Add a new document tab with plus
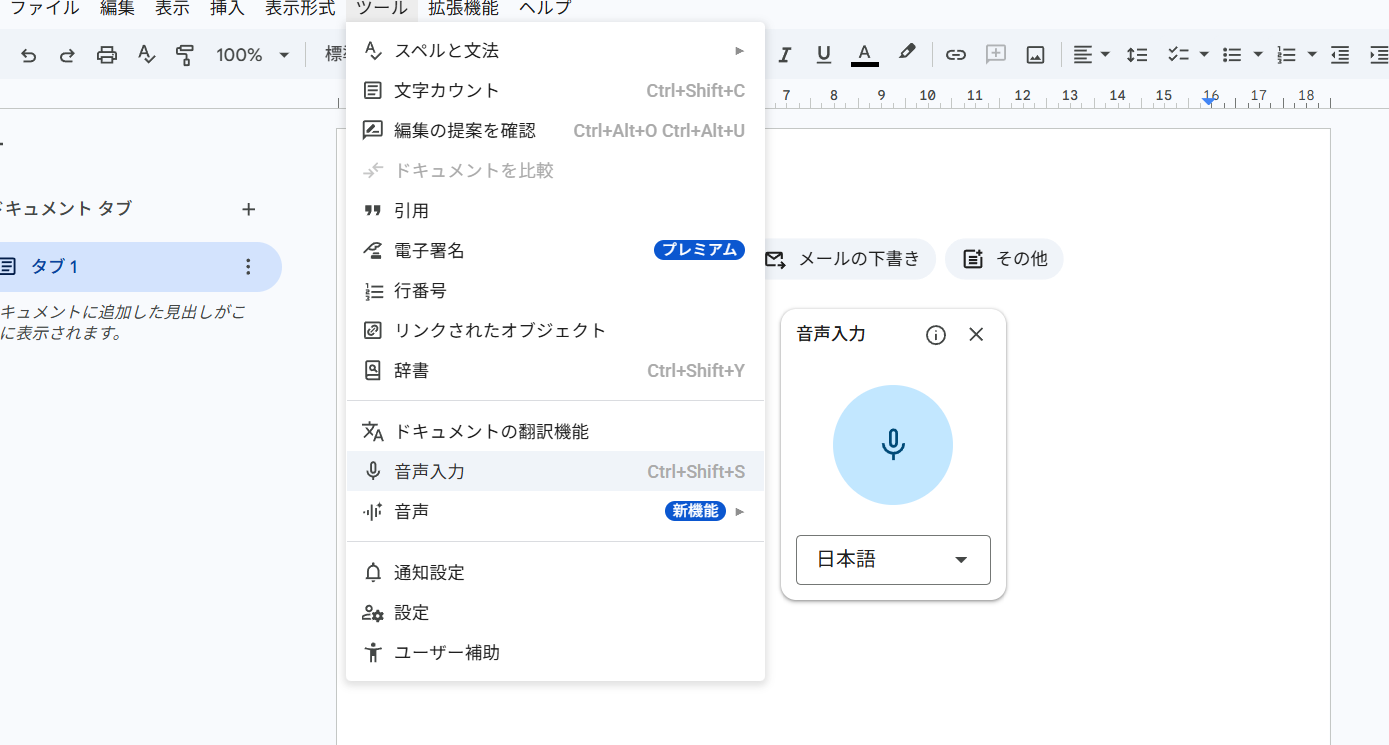 tap(249, 209)
